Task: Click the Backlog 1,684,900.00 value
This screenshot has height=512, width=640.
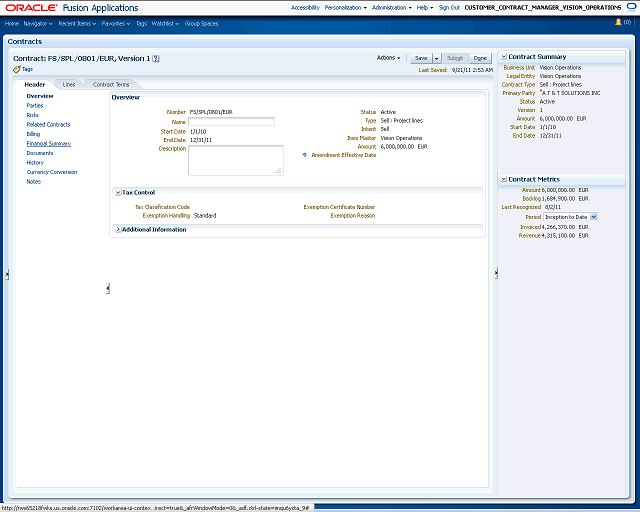Action: 558,199
